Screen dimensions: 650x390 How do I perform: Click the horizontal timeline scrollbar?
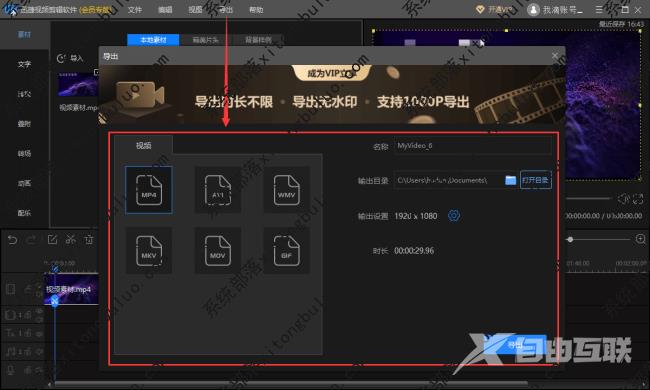[x=290, y=384]
